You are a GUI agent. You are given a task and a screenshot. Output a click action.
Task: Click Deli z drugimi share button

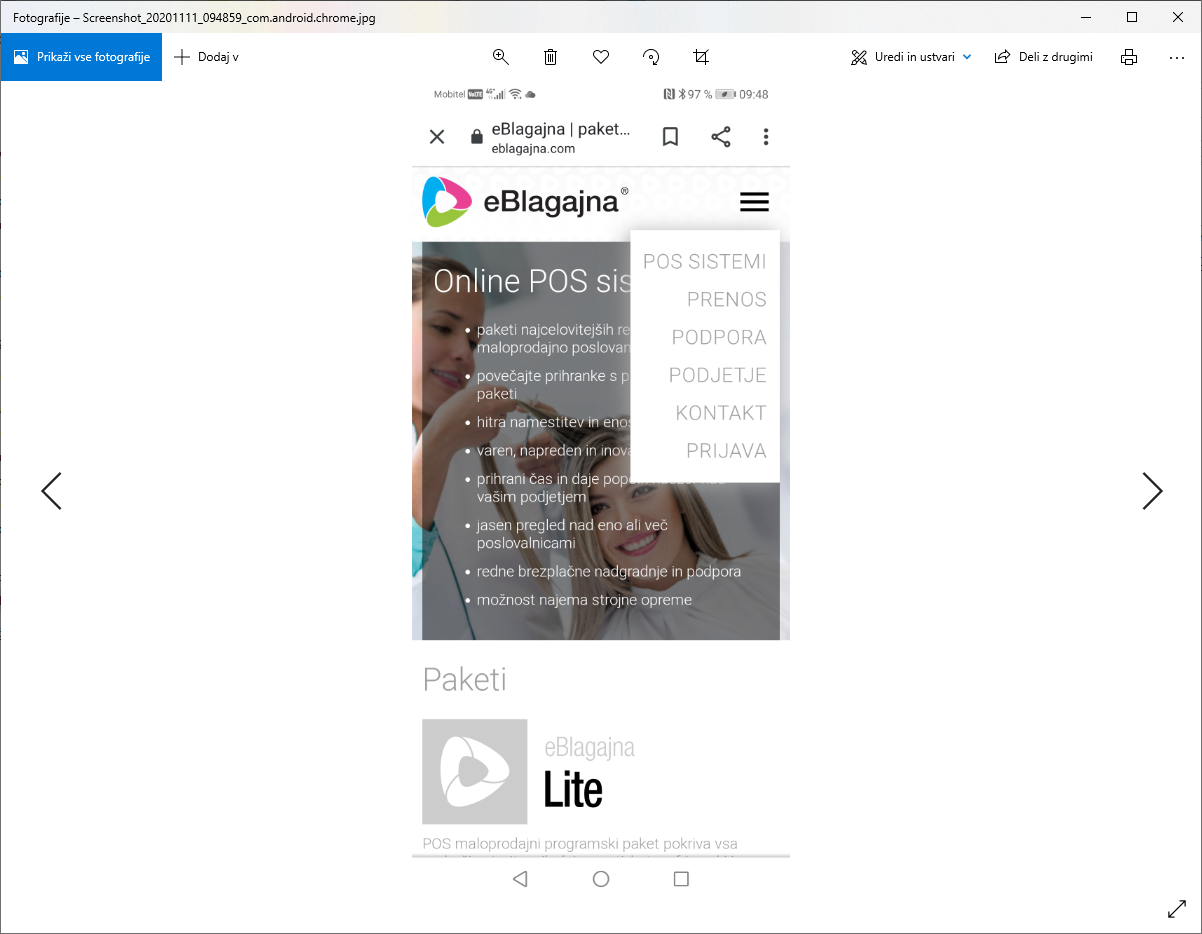click(x=1043, y=57)
